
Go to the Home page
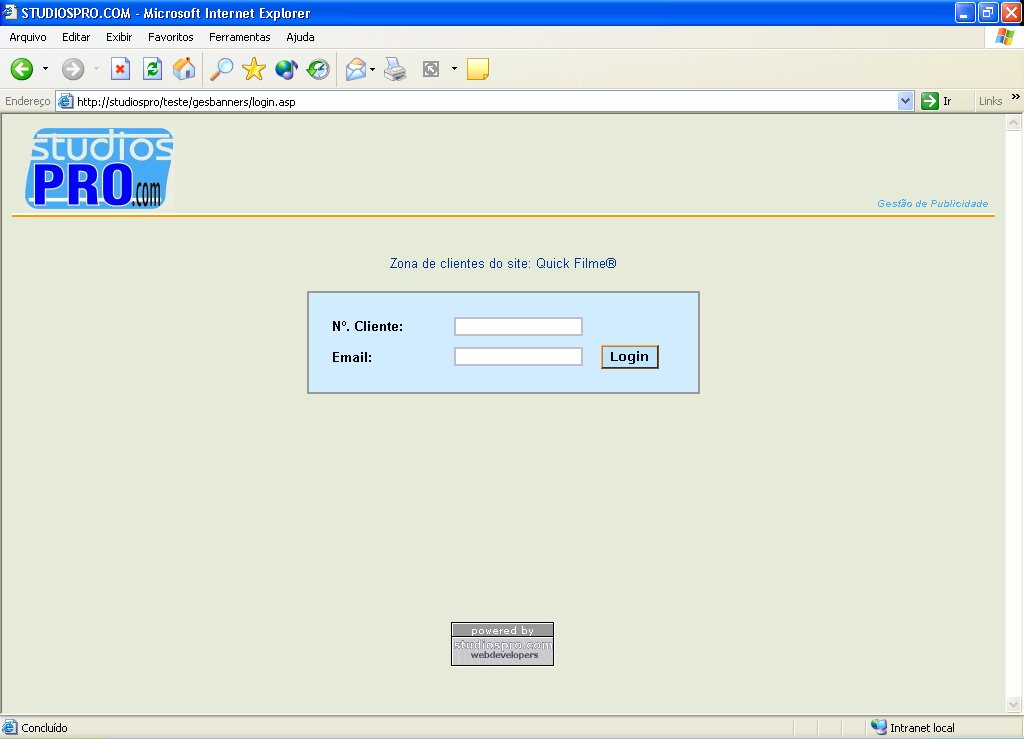(184, 69)
